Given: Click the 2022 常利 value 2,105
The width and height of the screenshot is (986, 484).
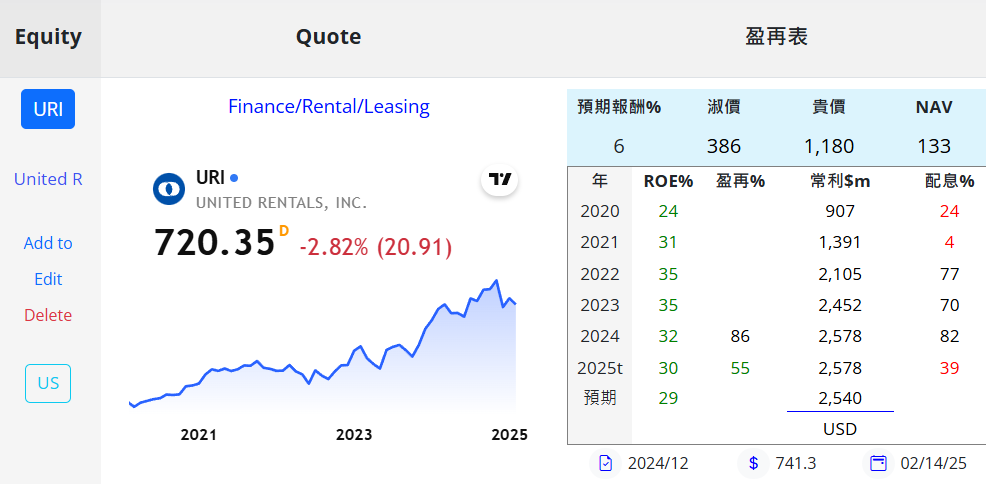Looking at the screenshot, I should coord(840,274).
